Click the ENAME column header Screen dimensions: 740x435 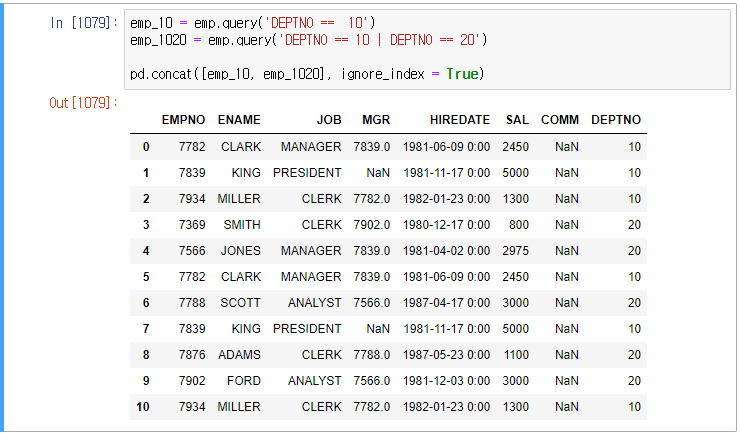(x=239, y=120)
